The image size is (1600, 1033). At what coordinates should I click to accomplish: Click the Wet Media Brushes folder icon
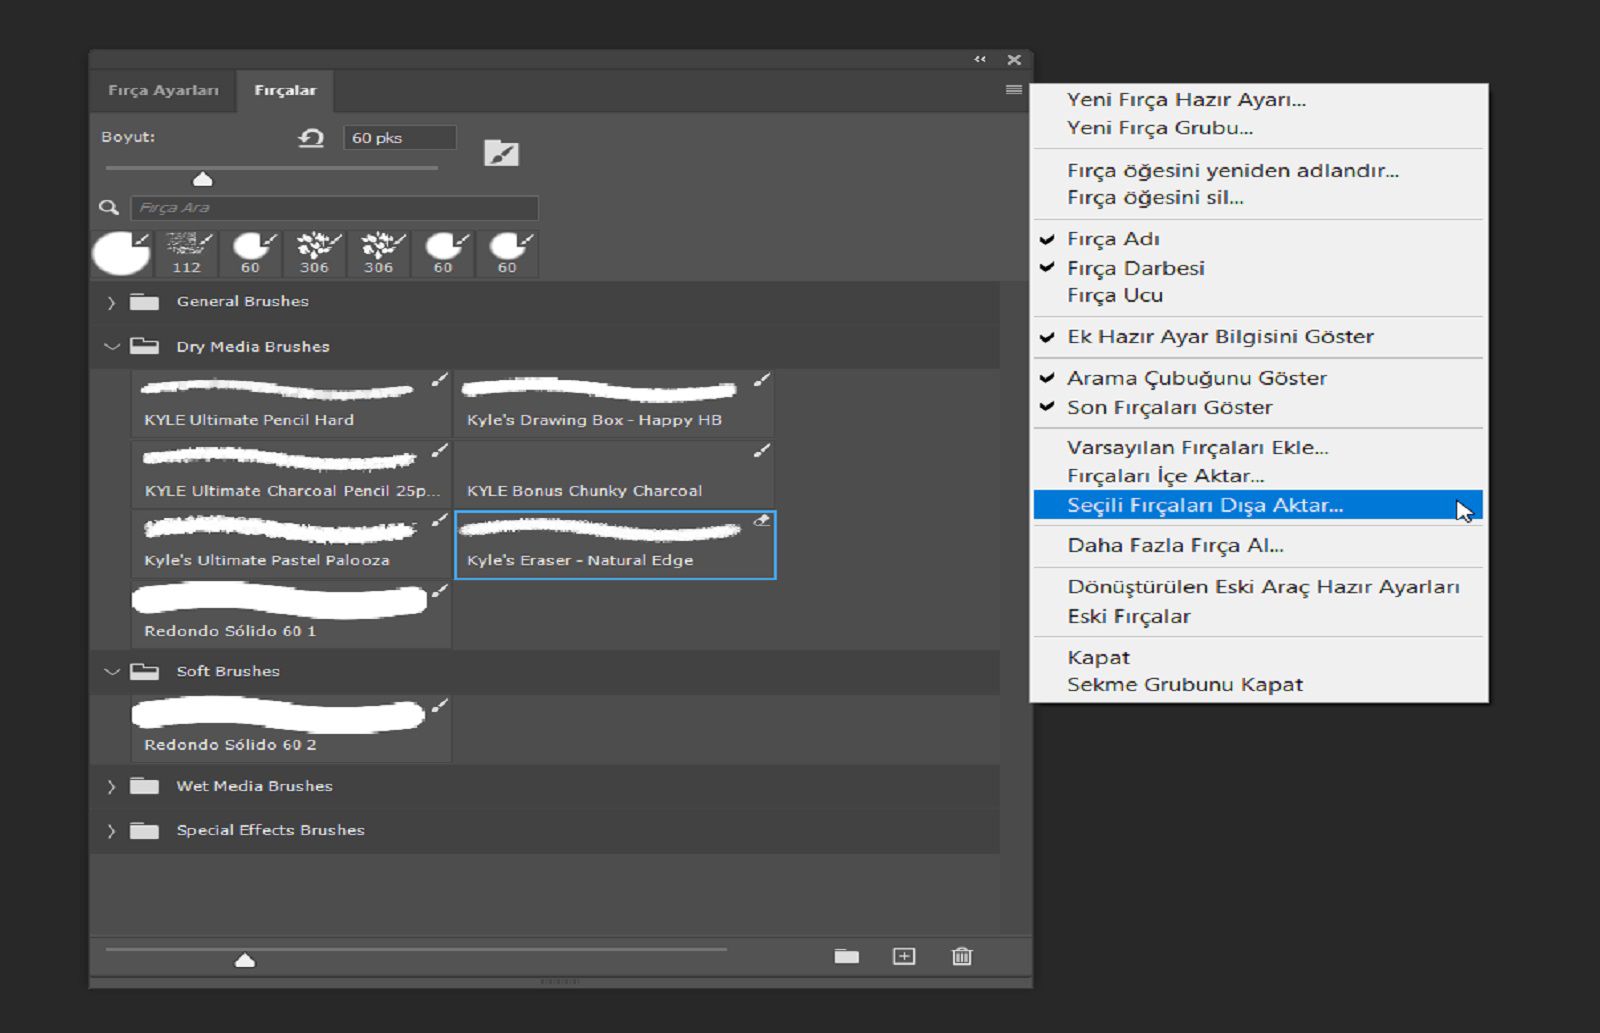coord(145,786)
